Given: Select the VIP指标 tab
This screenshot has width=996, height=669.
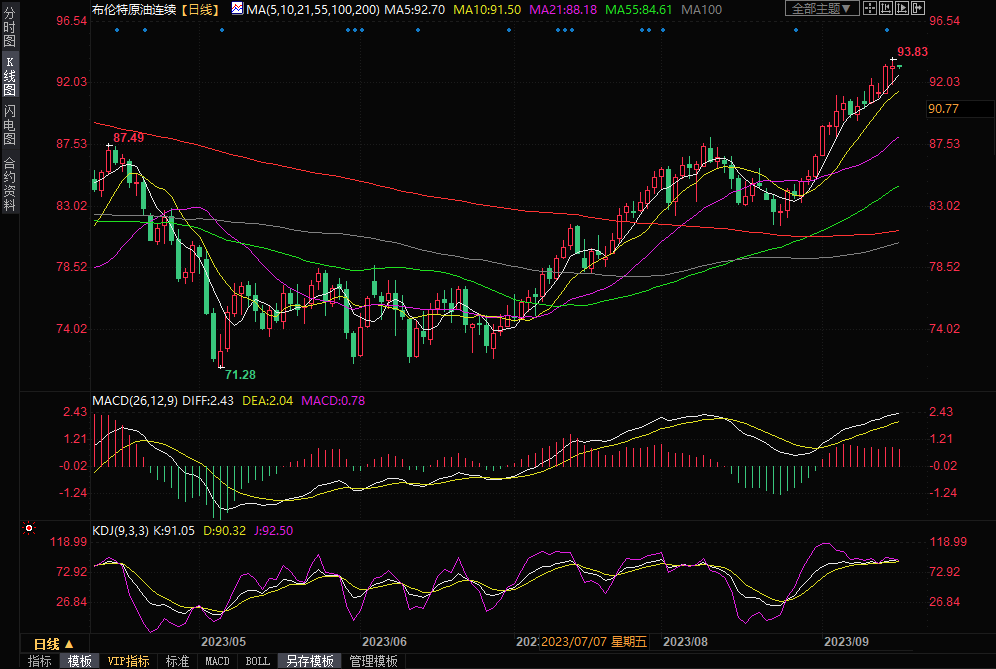Looking at the screenshot, I should (128, 661).
